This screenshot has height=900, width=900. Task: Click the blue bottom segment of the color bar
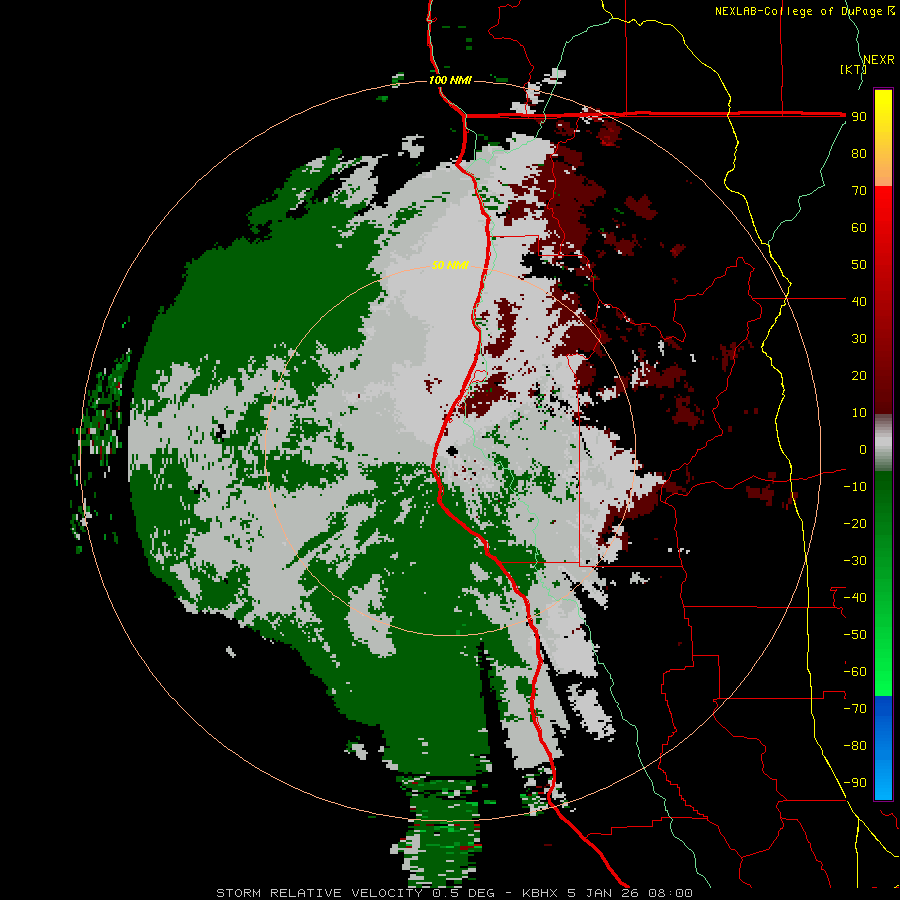click(883, 748)
